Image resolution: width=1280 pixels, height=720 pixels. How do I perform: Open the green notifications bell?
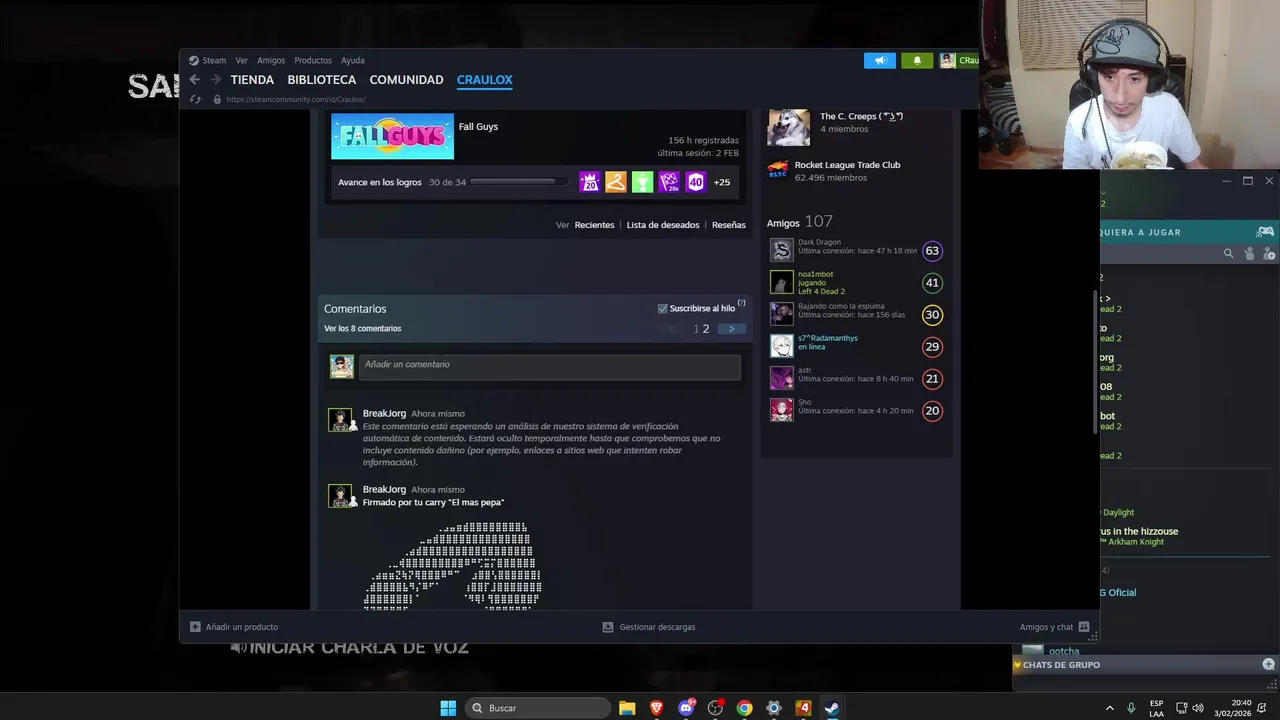click(x=917, y=61)
